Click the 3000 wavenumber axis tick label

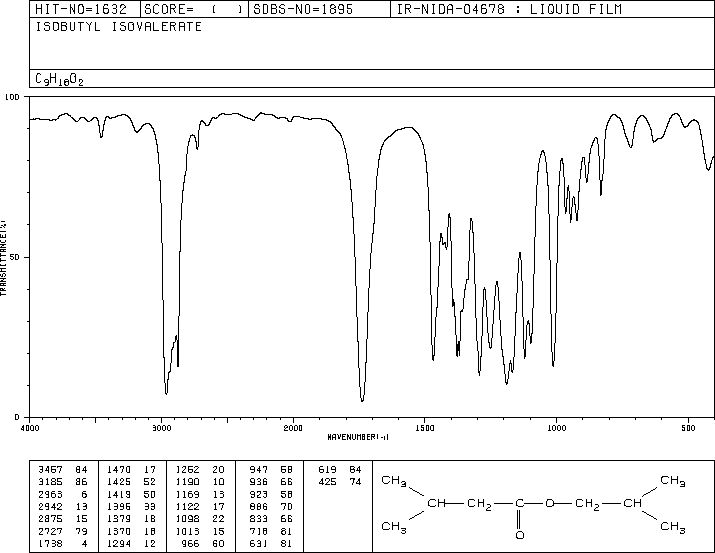[x=161, y=428]
